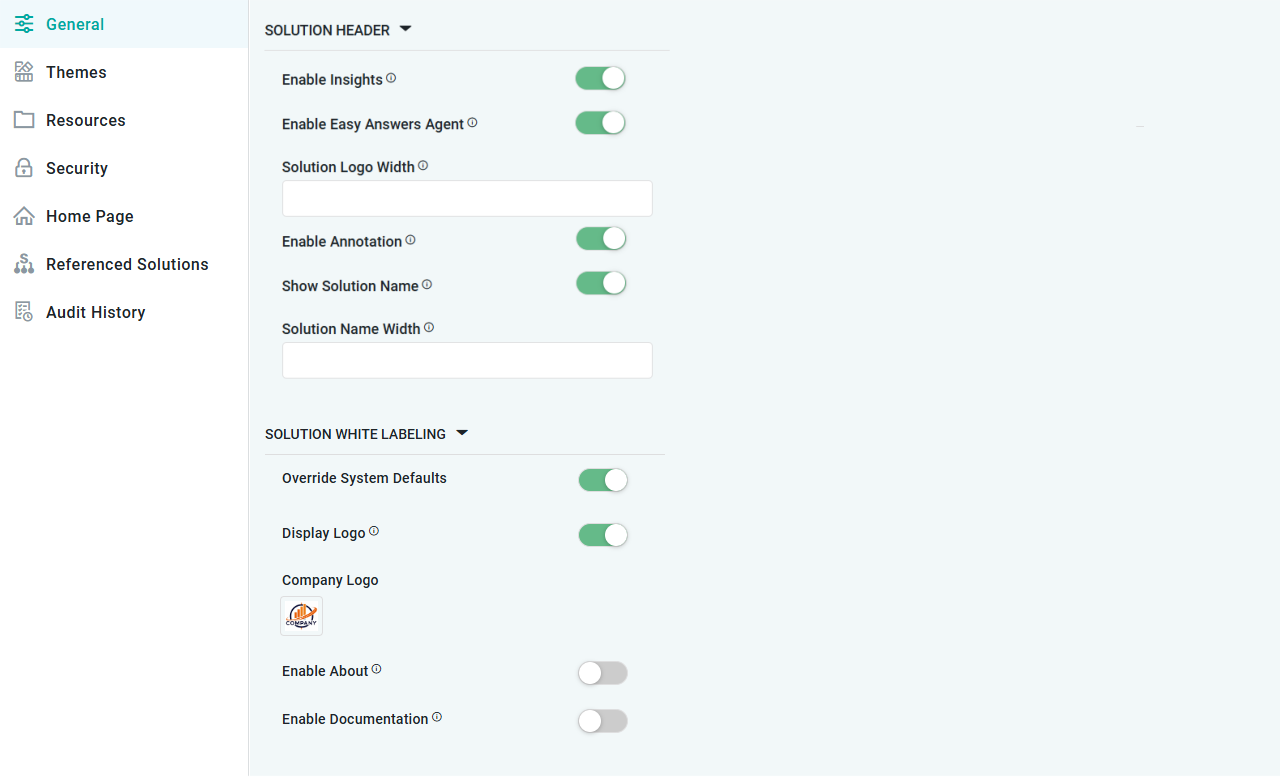Image resolution: width=1280 pixels, height=777 pixels.
Task: Click the Audit History icon
Action: point(24,312)
